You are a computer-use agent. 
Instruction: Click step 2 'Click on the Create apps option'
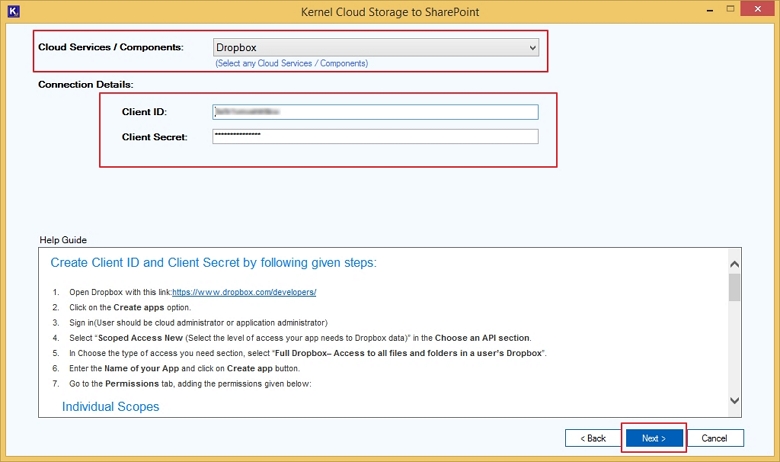tap(130, 307)
